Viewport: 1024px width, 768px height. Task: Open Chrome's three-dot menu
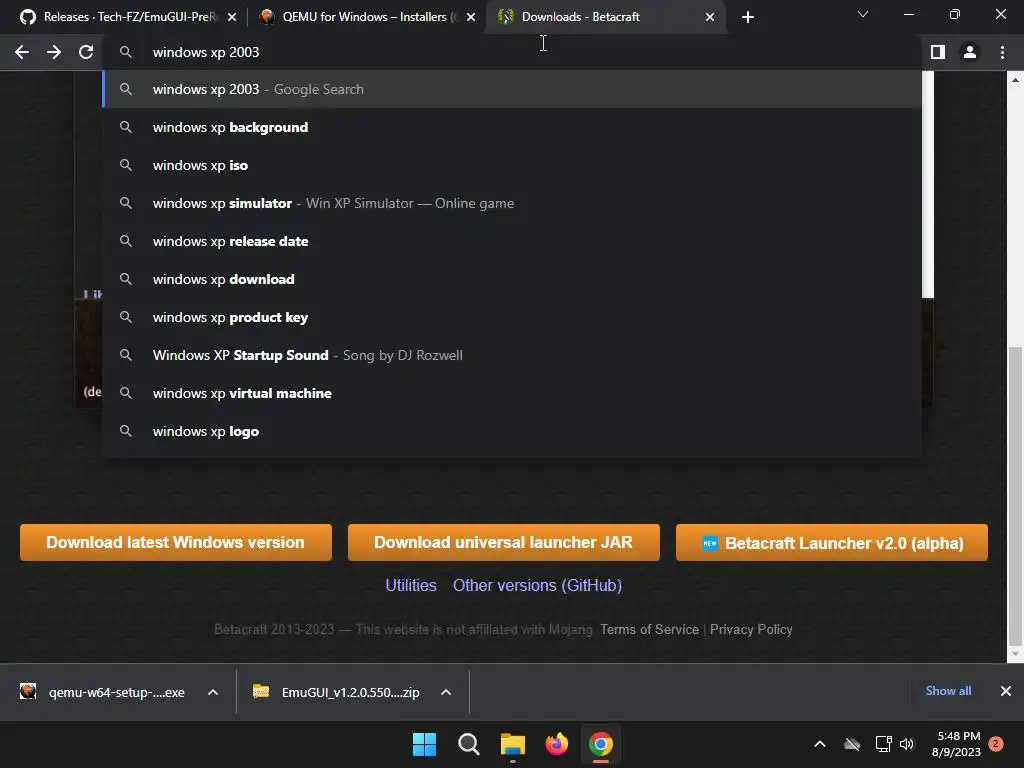click(1002, 52)
